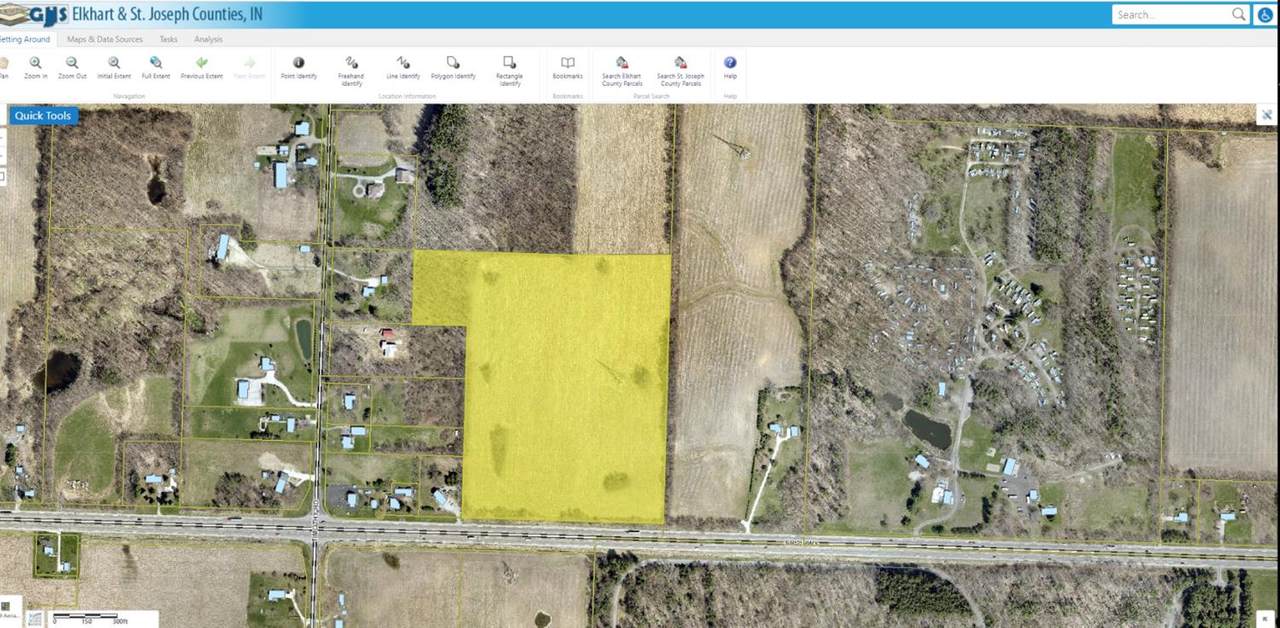Select the Line Identify tool

(403, 67)
